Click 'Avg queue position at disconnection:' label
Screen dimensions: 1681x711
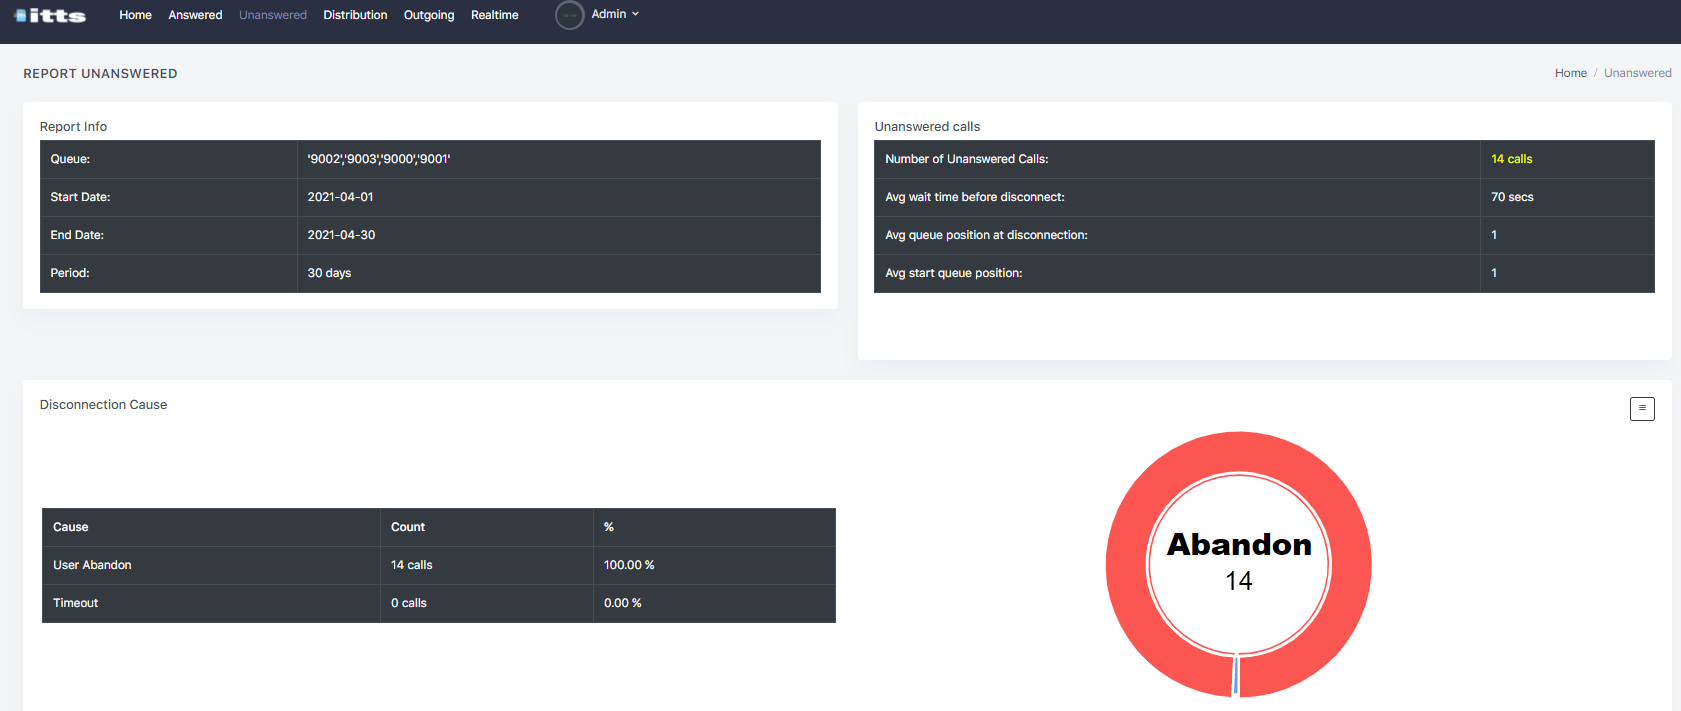pyautogui.click(x=986, y=235)
